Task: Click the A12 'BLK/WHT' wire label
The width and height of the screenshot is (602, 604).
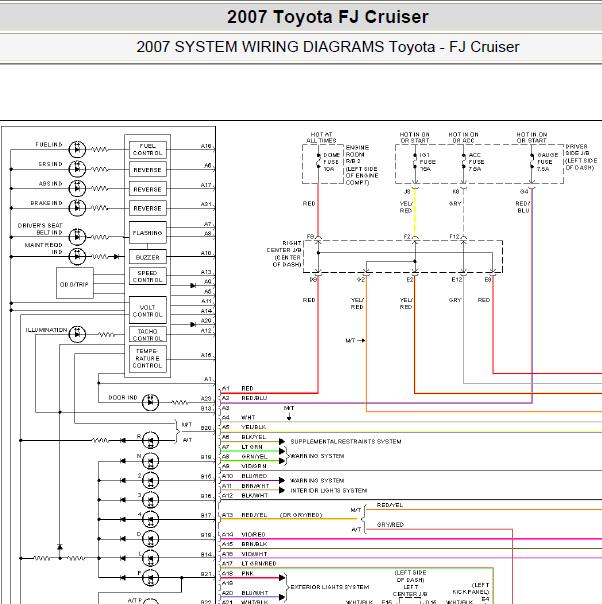Action: coord(255,495)
